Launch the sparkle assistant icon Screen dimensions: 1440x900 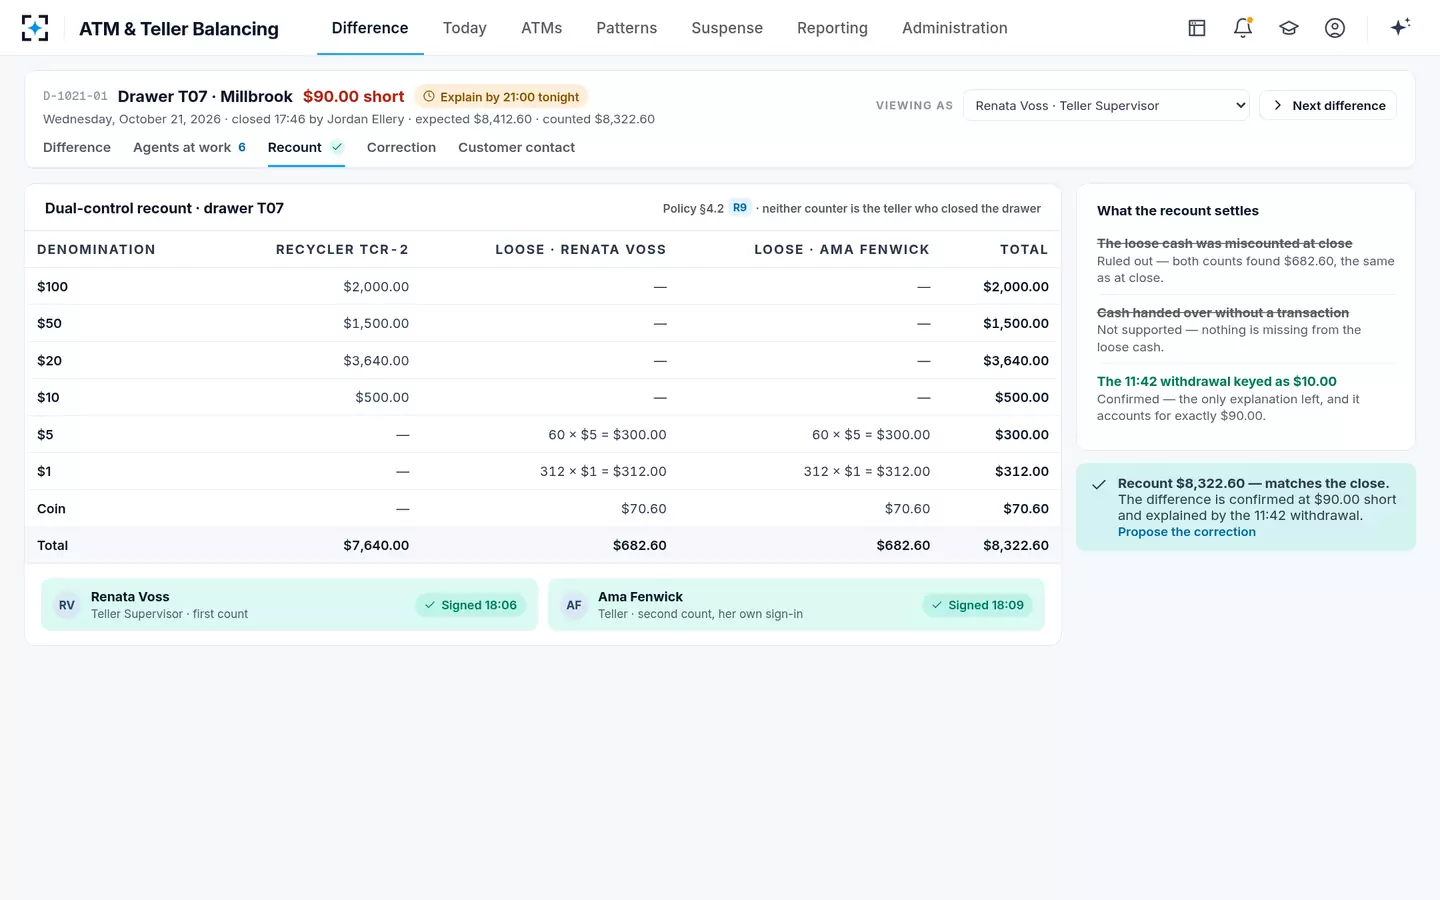click(1400, 27)
